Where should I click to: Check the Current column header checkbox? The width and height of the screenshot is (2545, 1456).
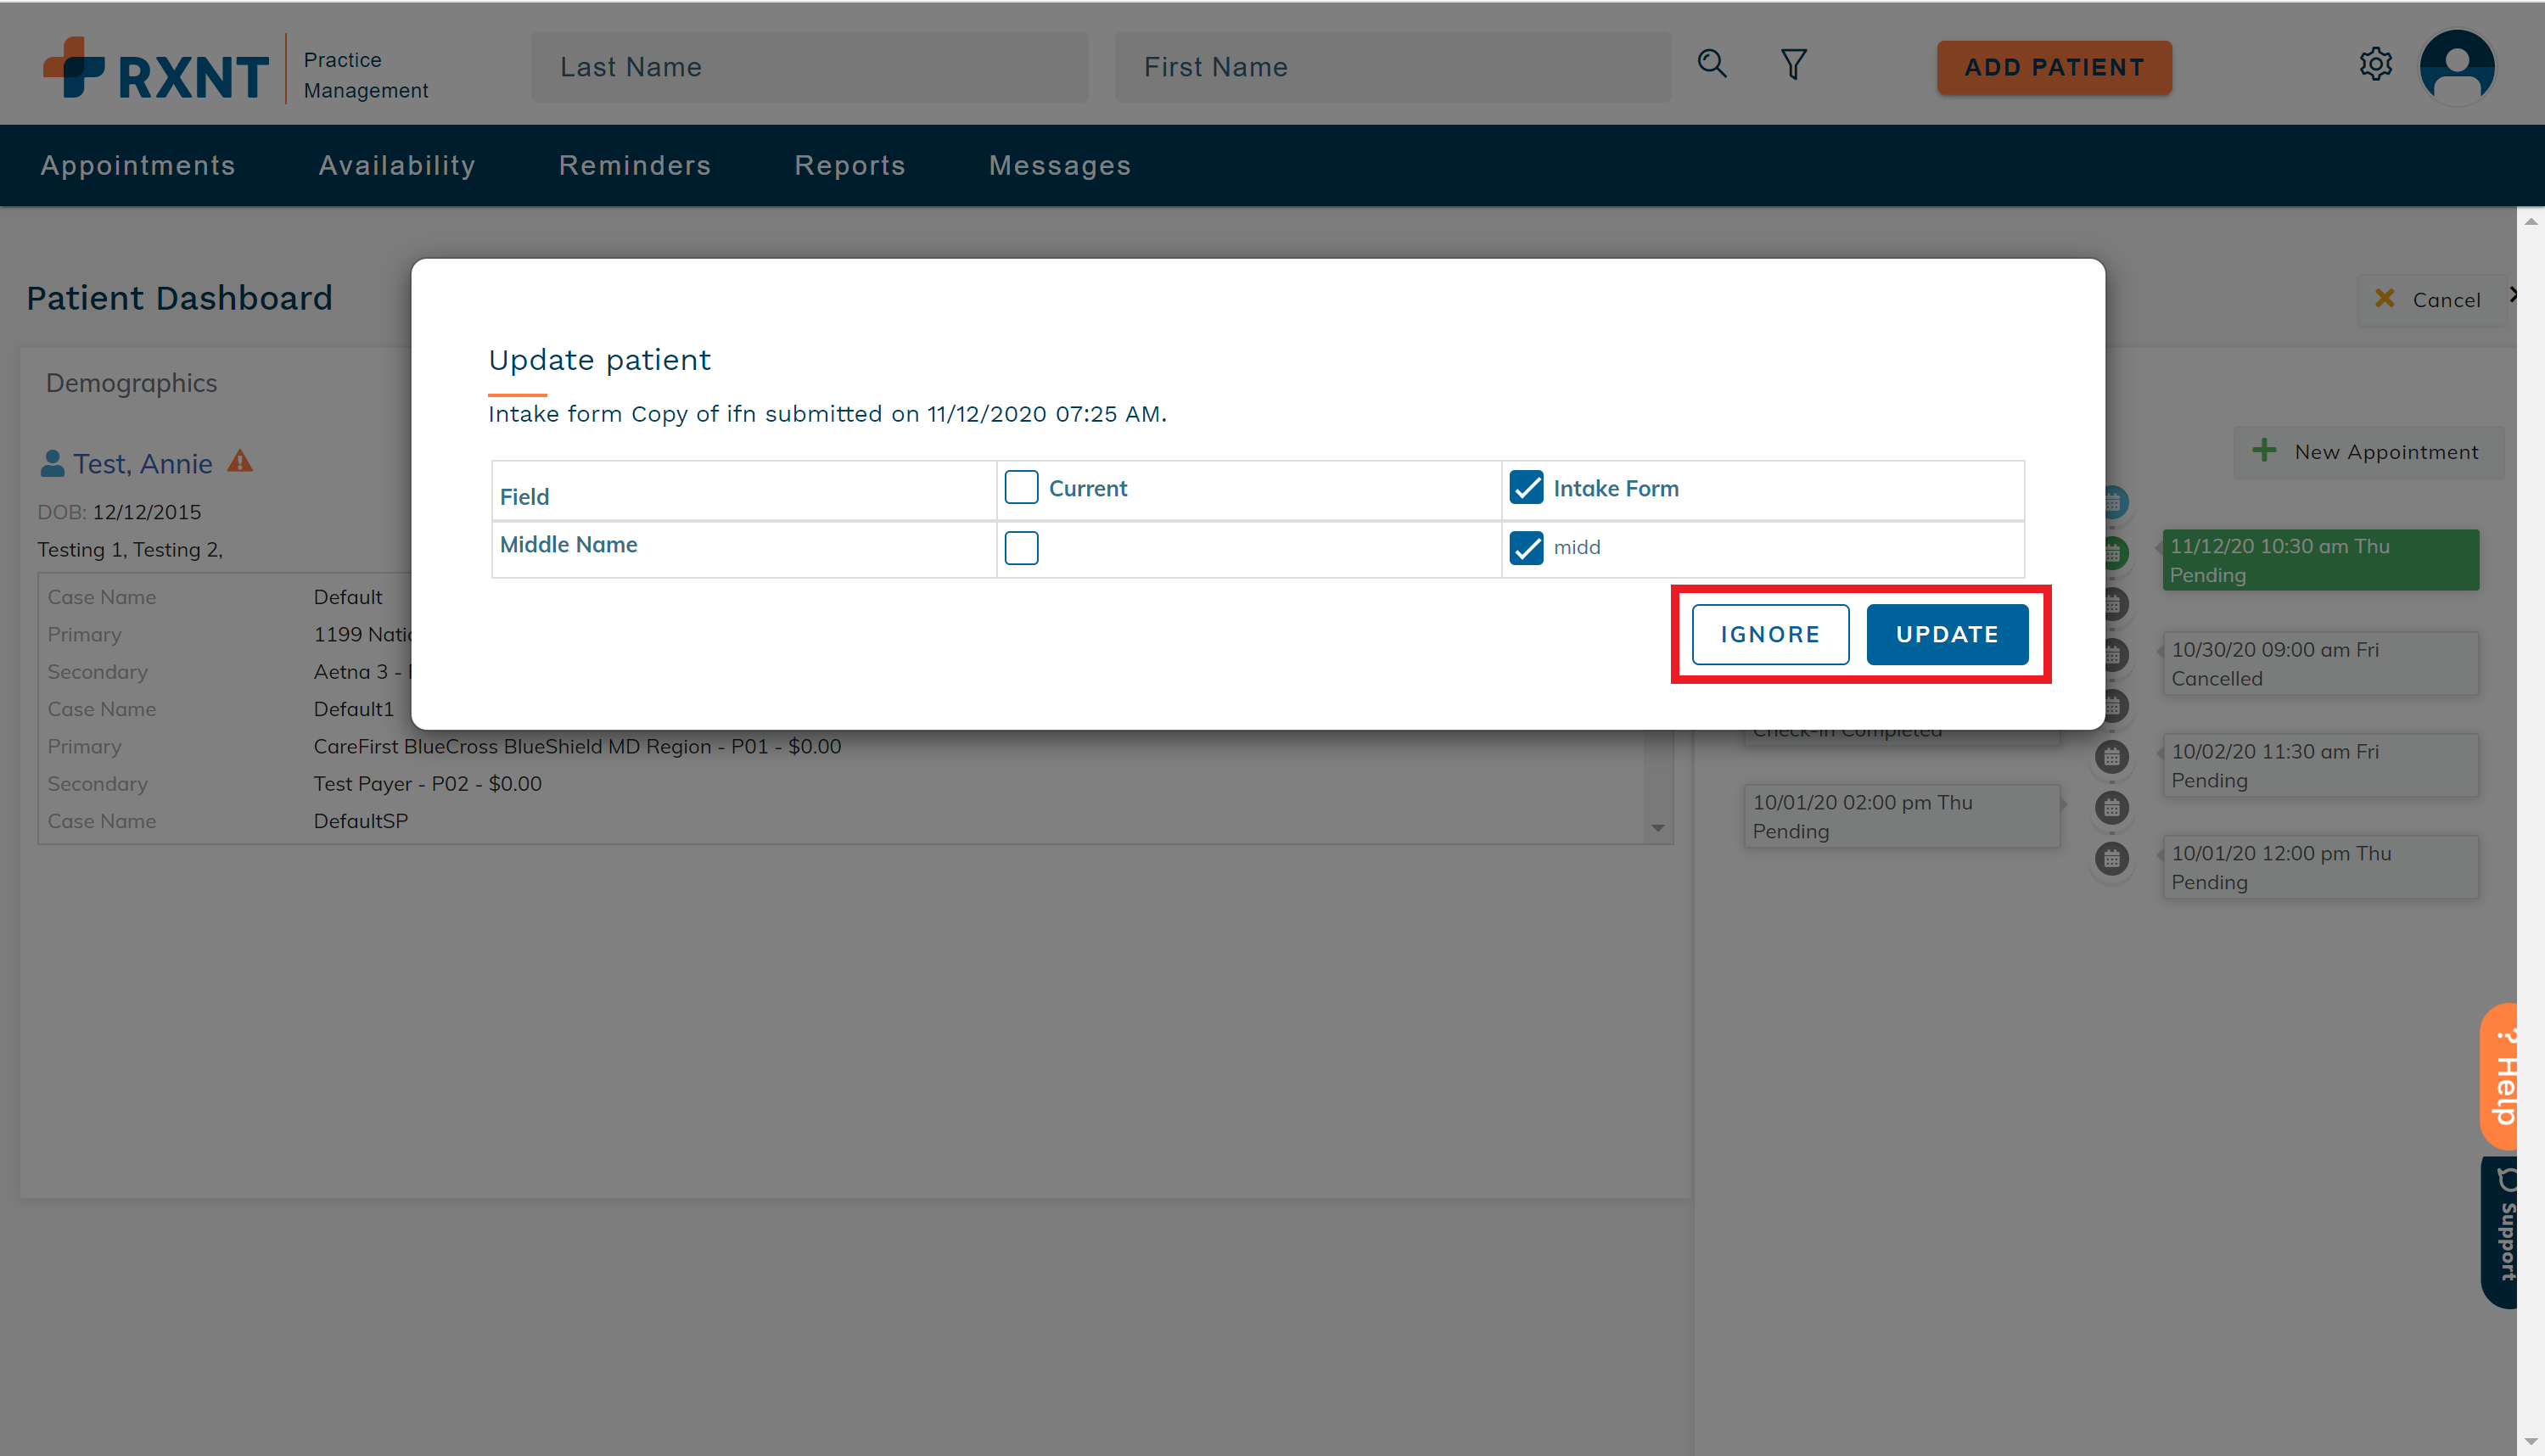coord(1021,488)
